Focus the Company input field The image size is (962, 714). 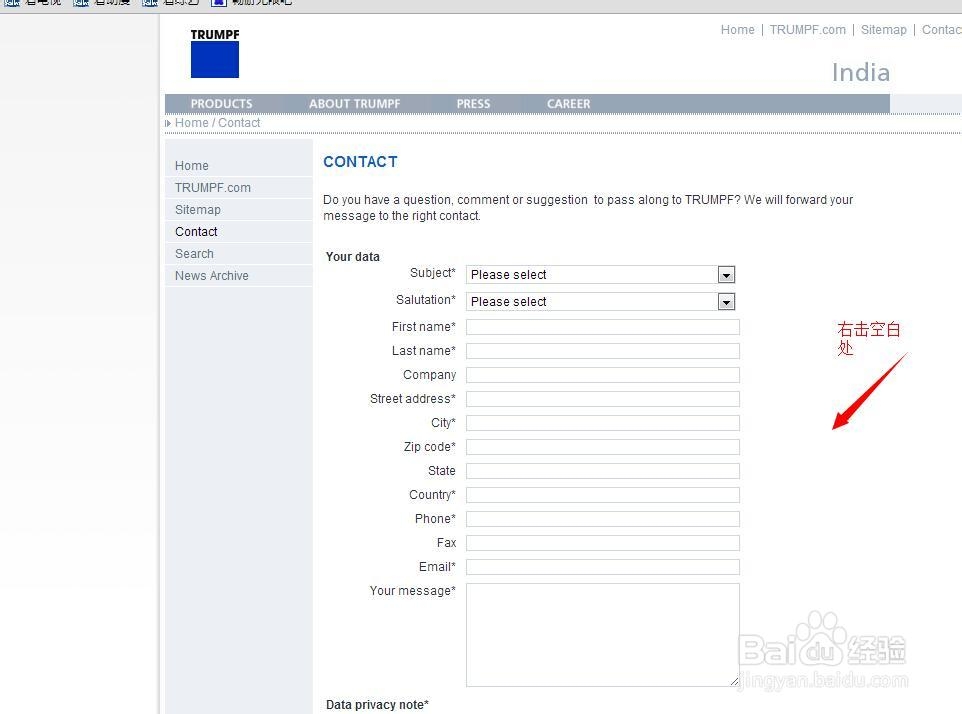coord(602,375)
